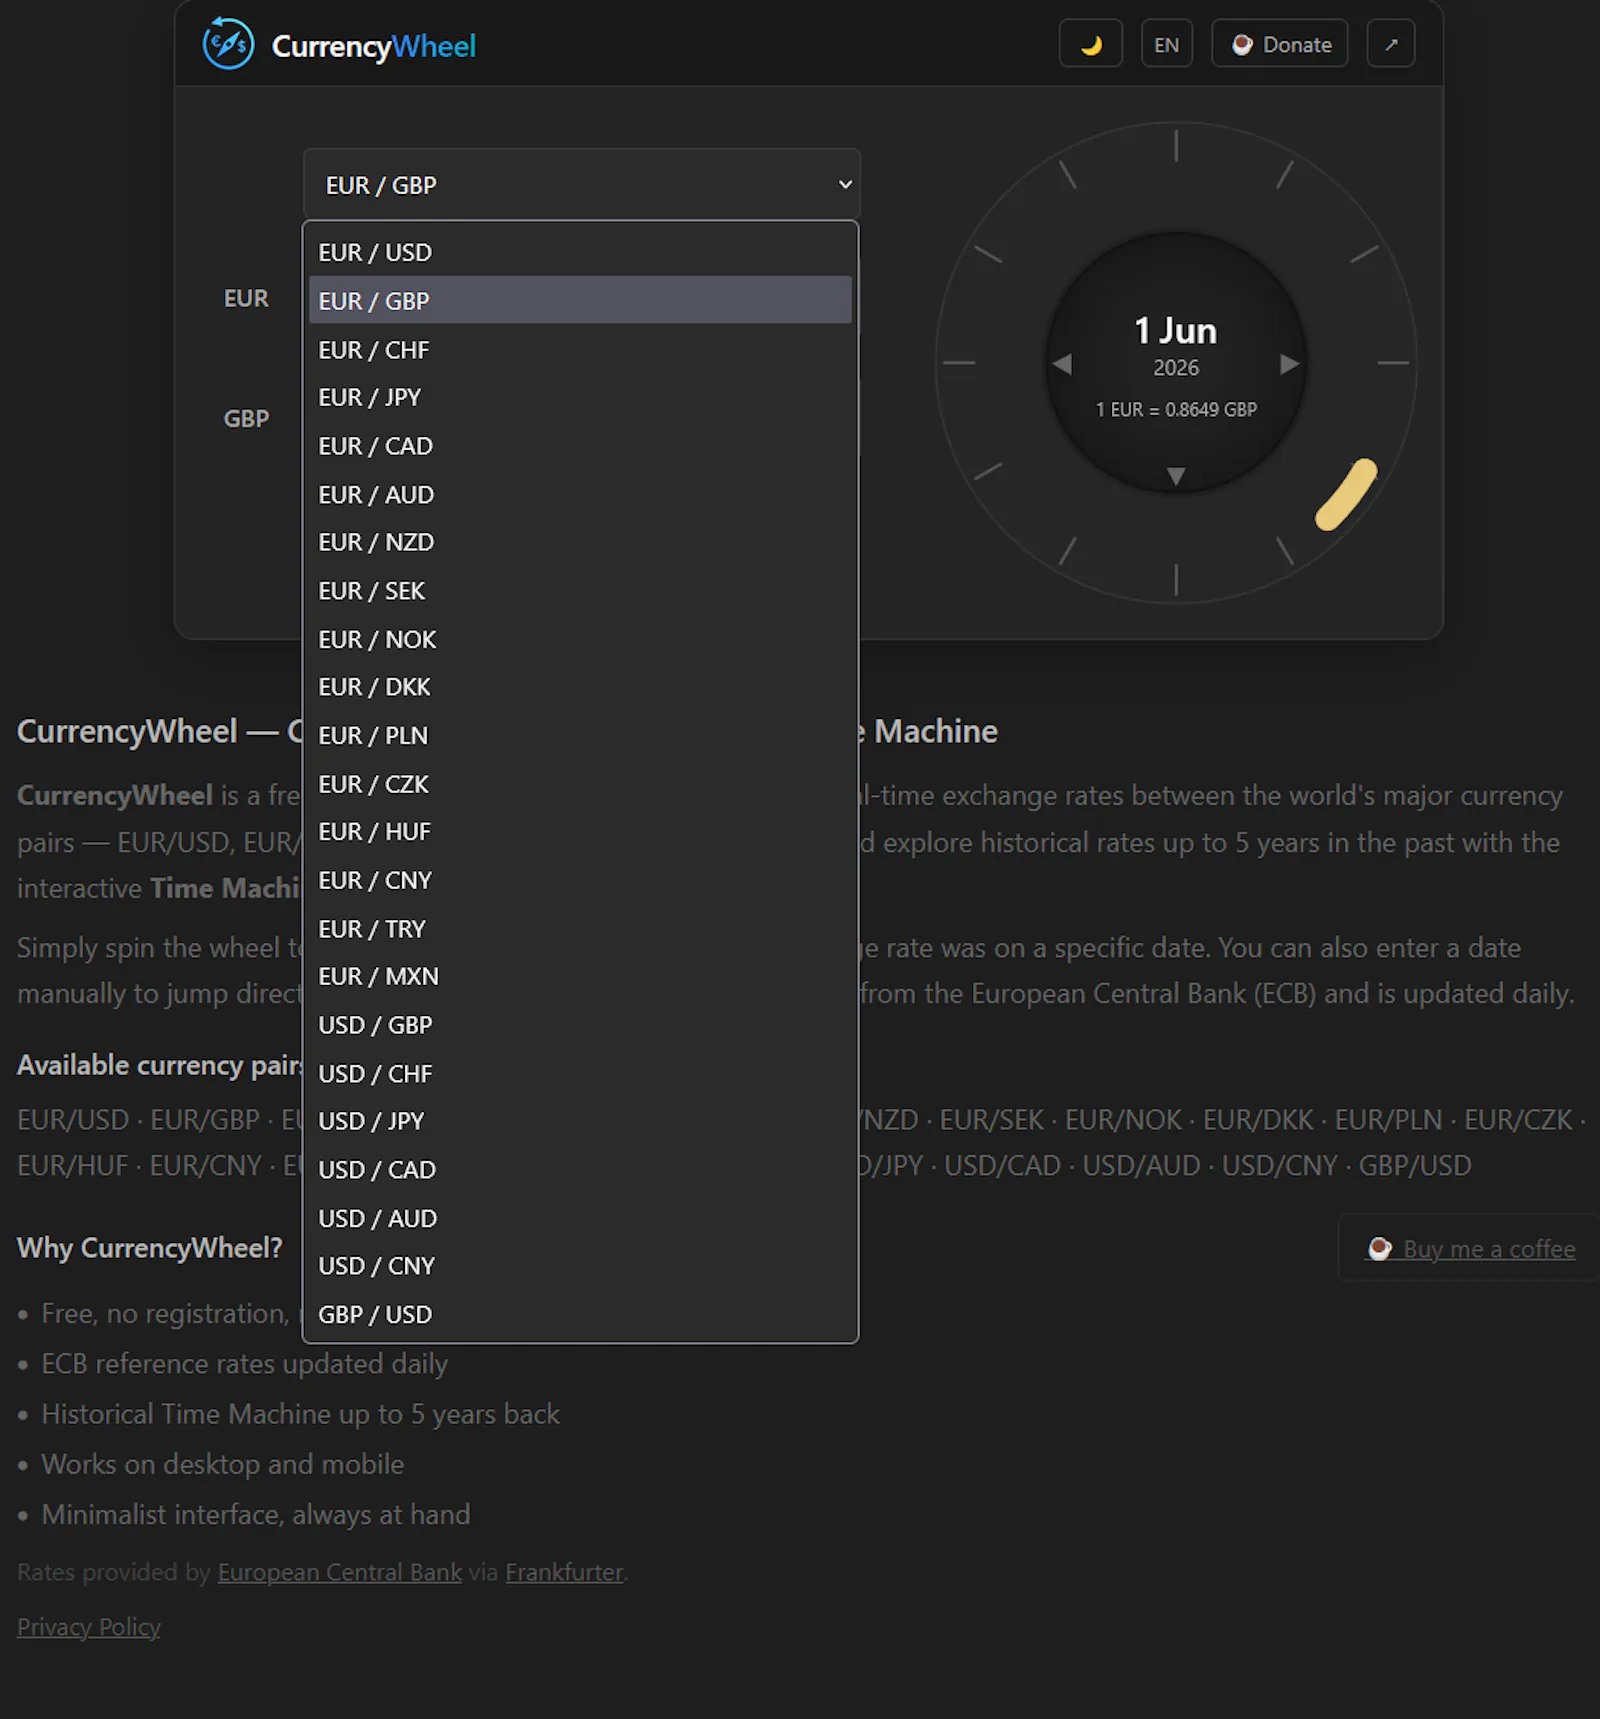Click the GBP label beside the amount field

click(246, 418)
